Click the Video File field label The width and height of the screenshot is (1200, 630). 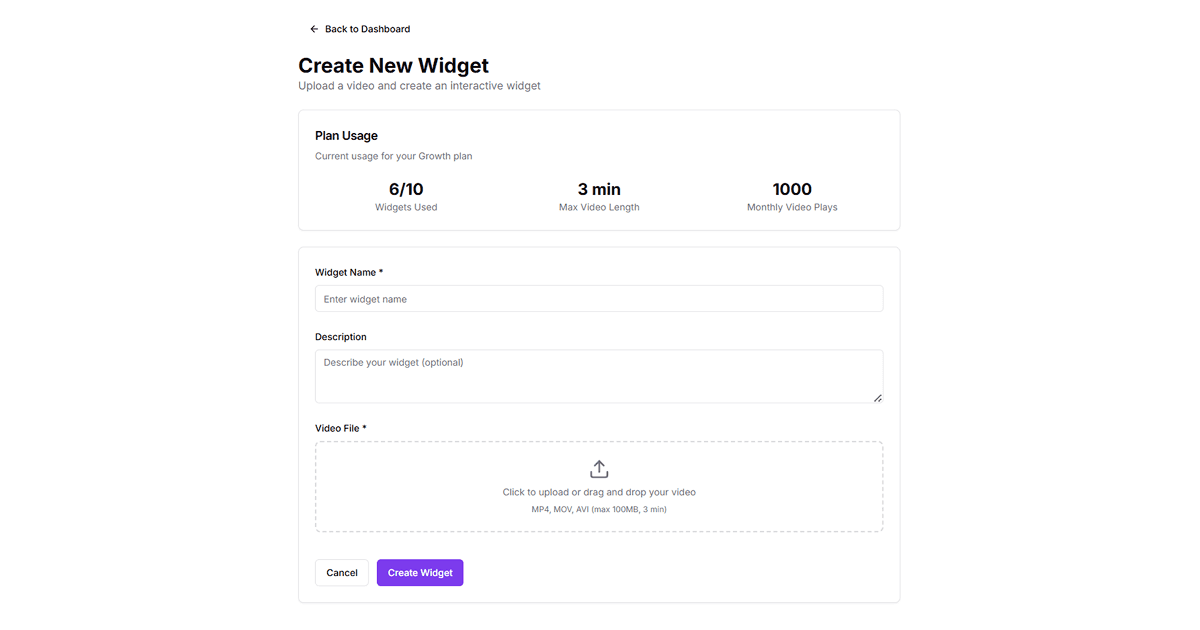point(341,428)
